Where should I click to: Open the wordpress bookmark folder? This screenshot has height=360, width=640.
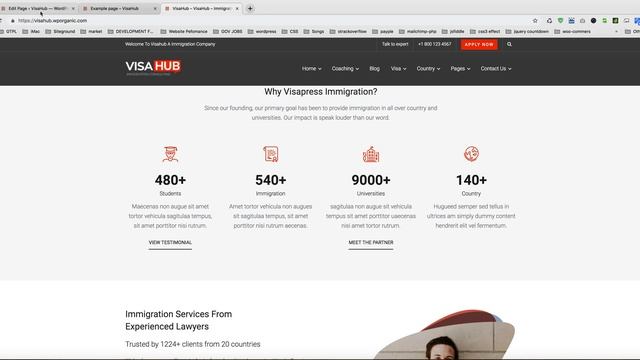262,31
